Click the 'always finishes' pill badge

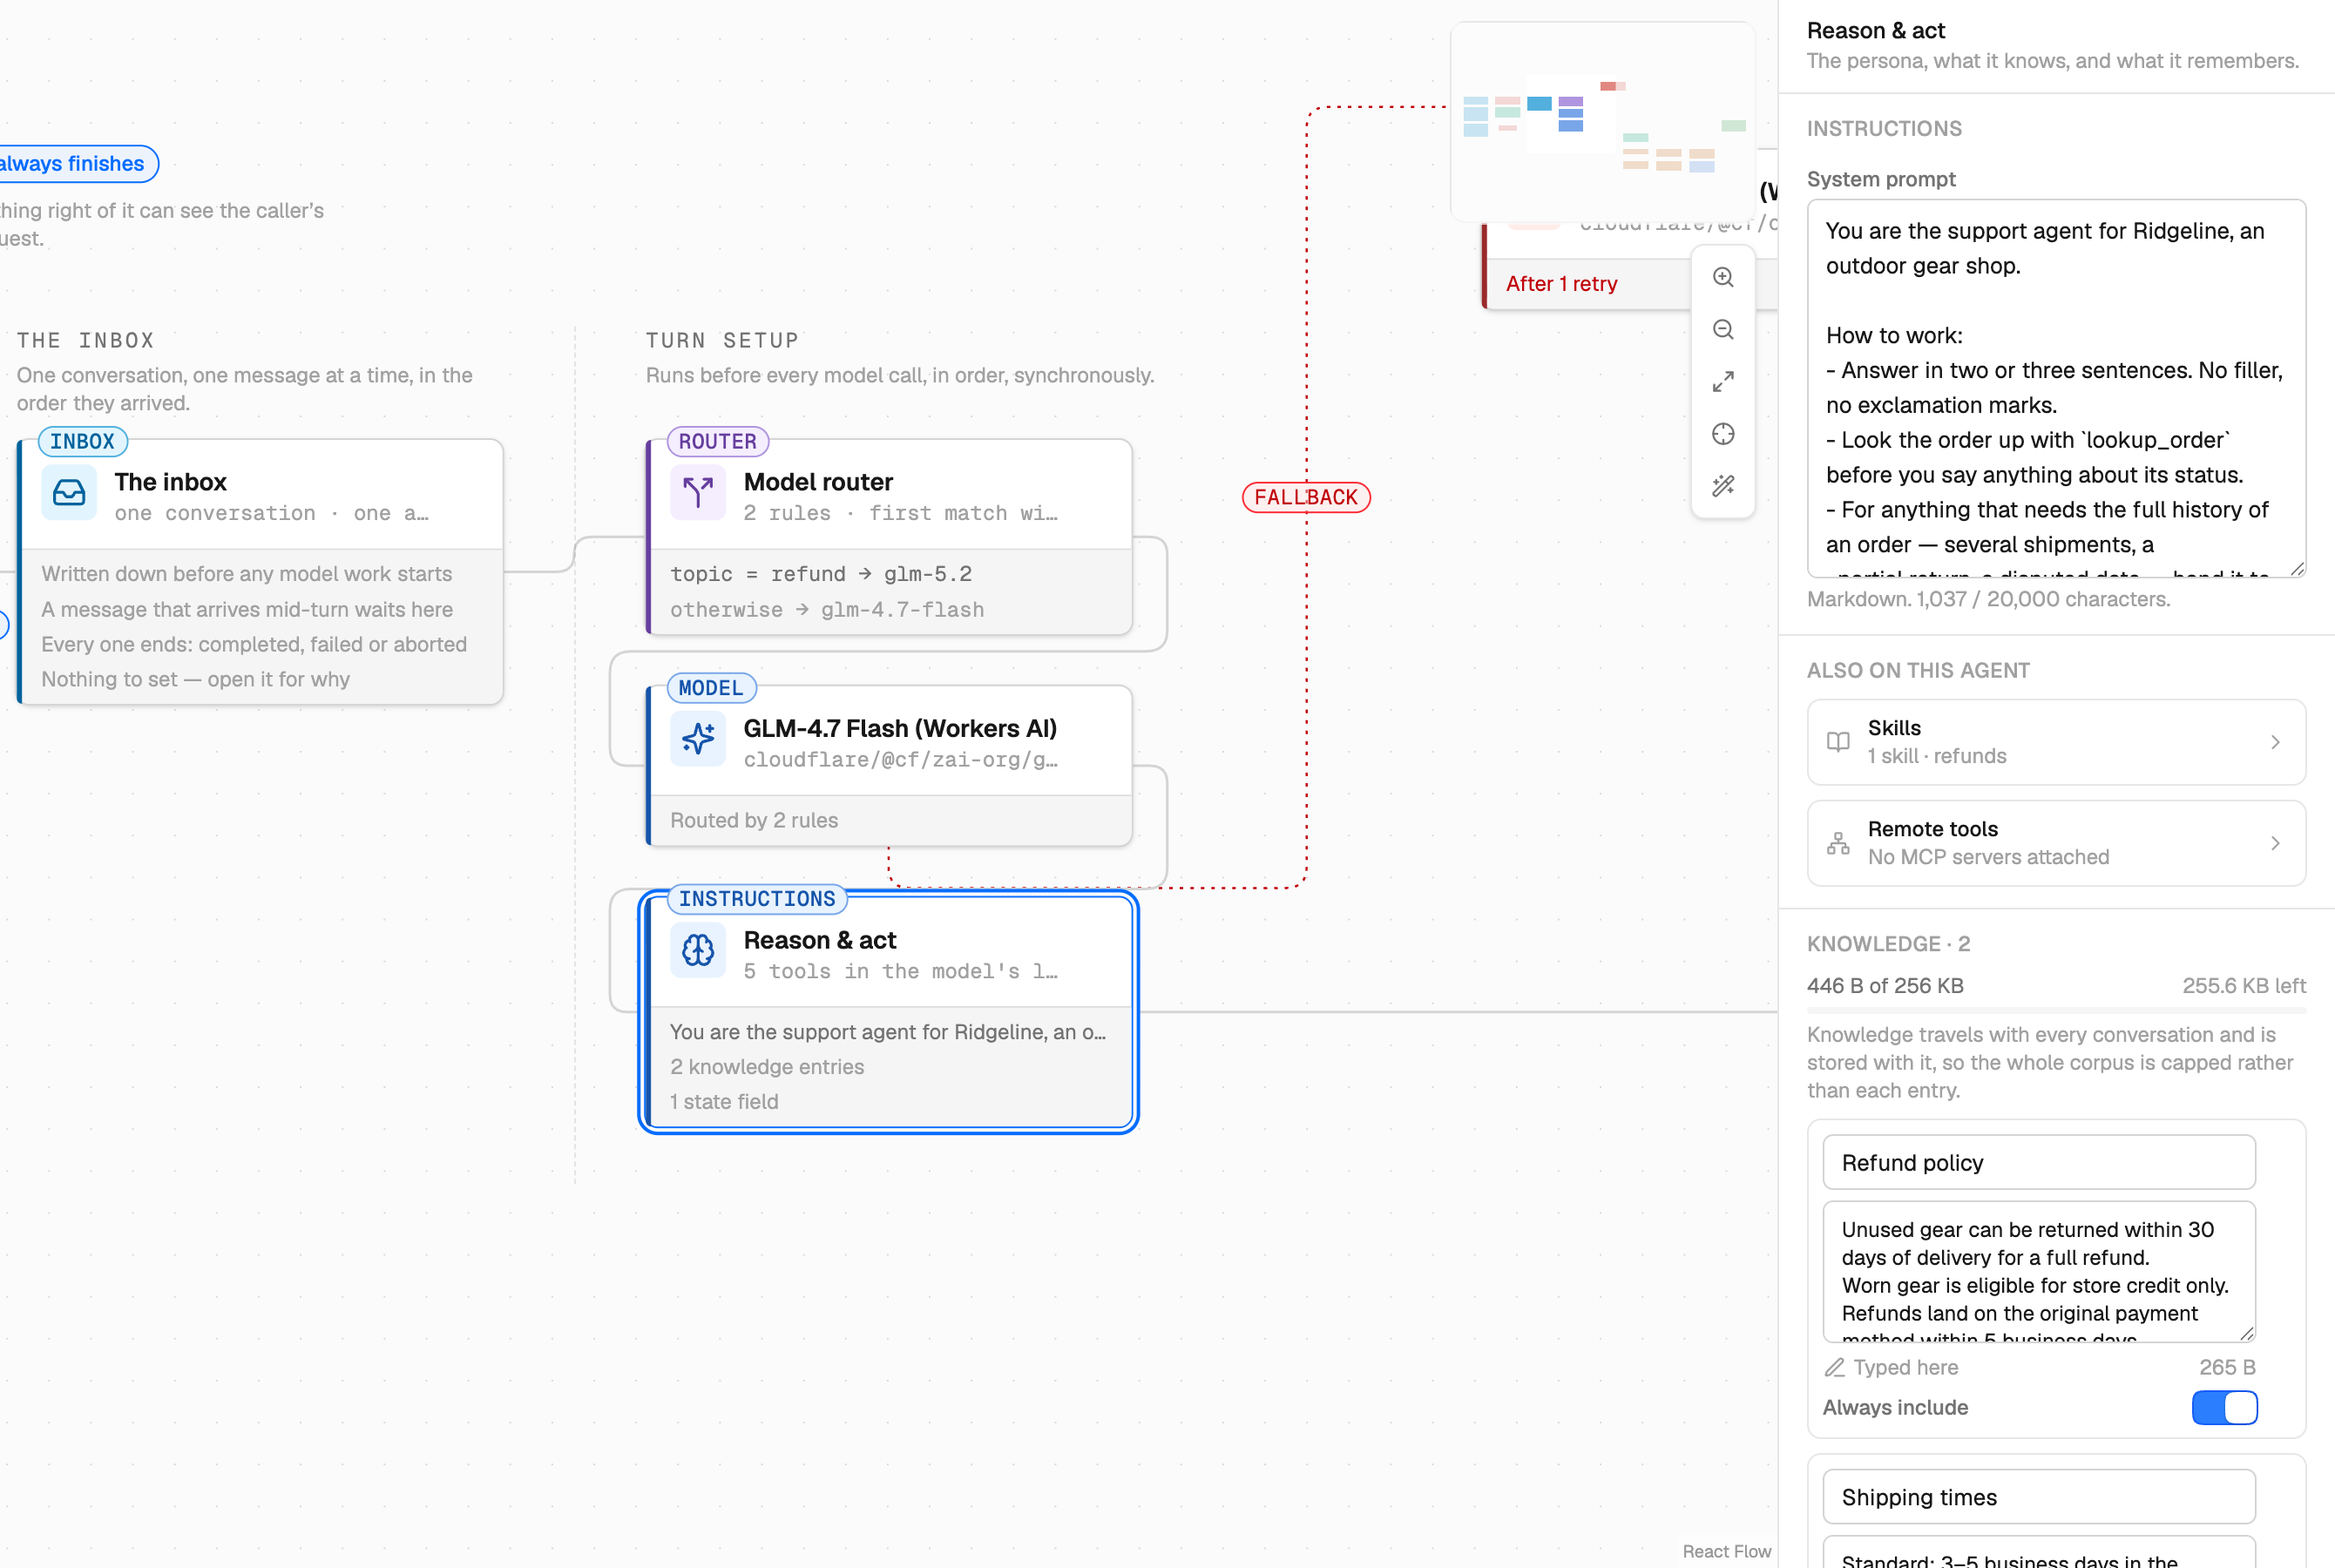[74, 164]
